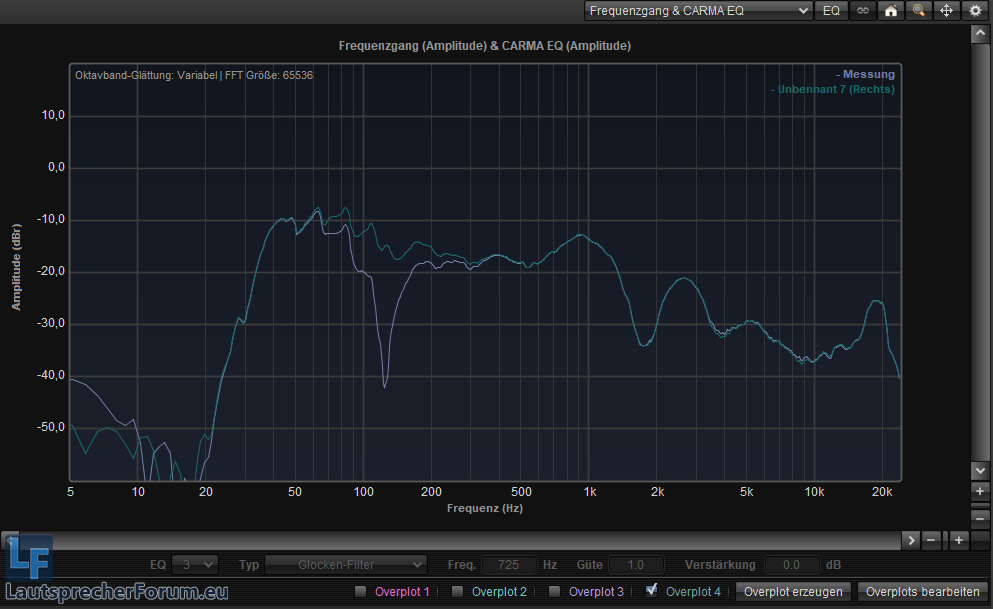Click horizontal zoom out minus button

(932, 540)
